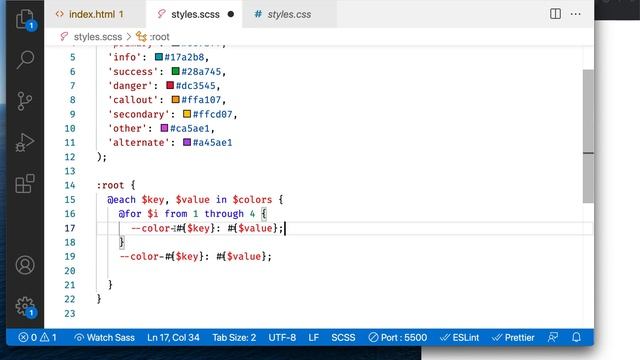The image size is (640, 360).
Task: Click the feedback icon in status bar
Action: [x=553, y=338]
